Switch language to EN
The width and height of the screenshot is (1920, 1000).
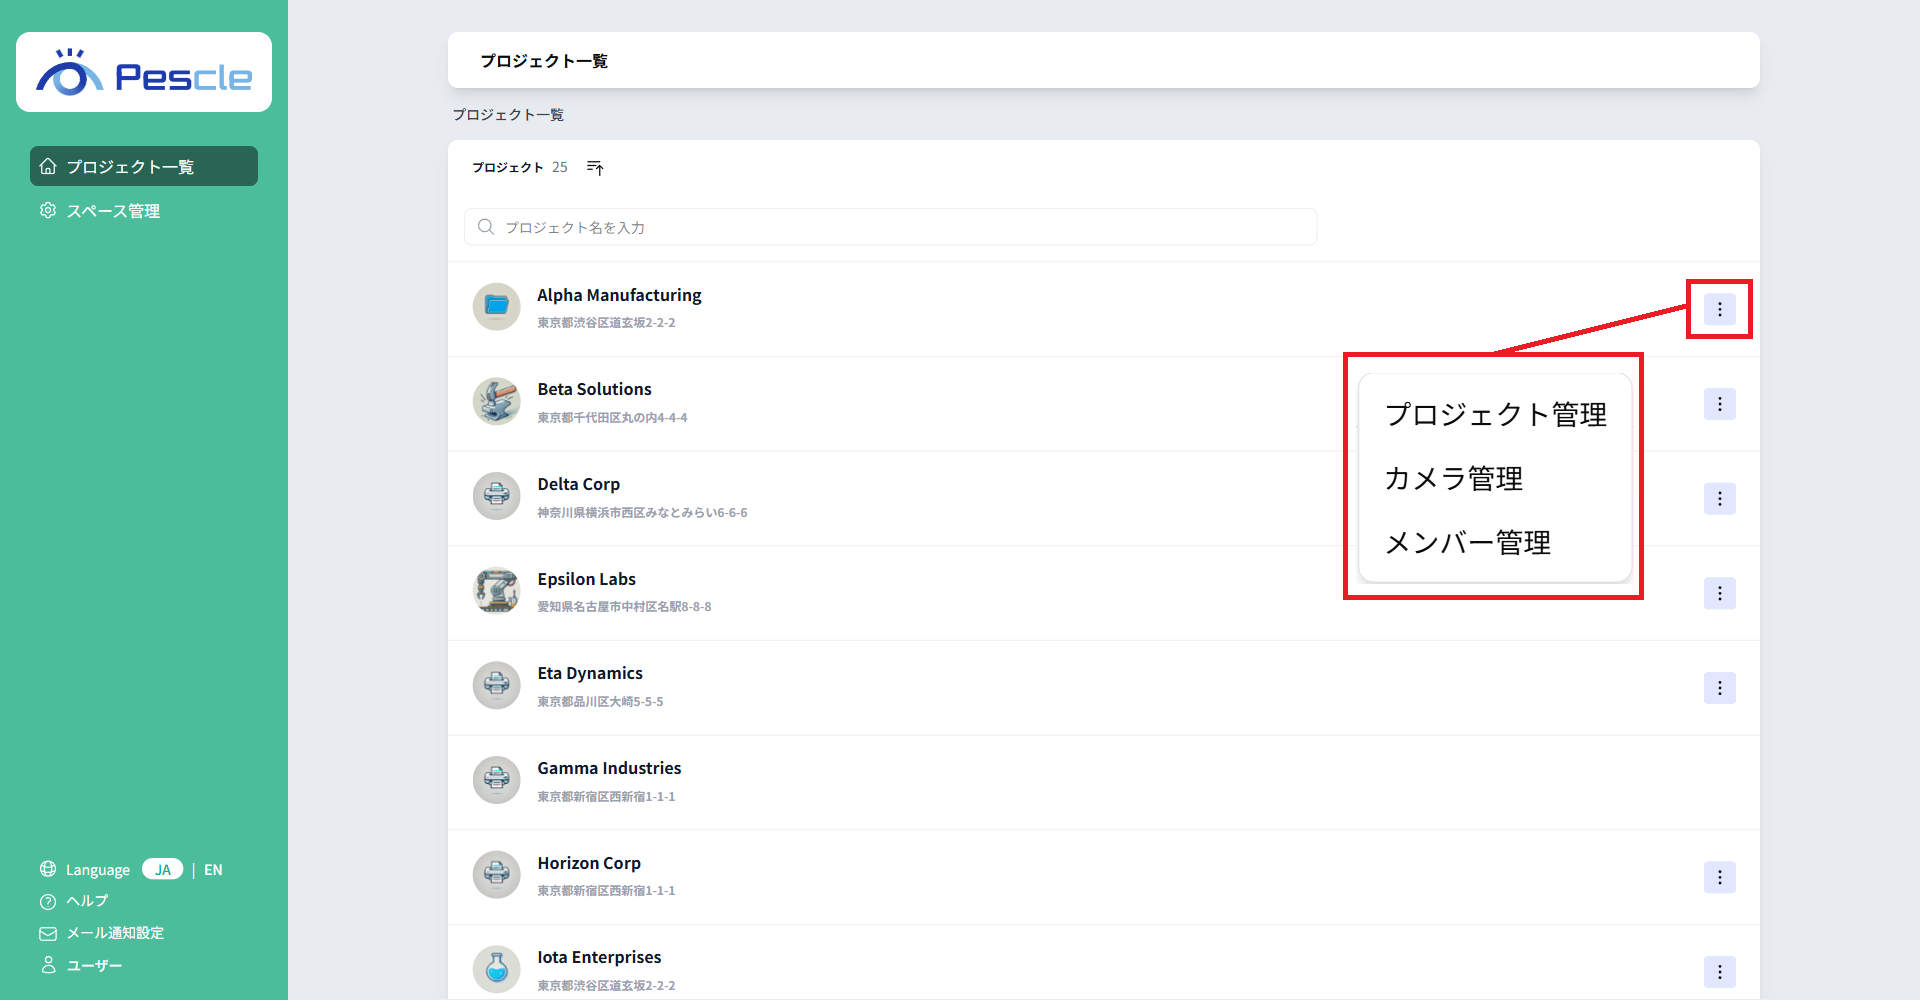click(213, 870)
